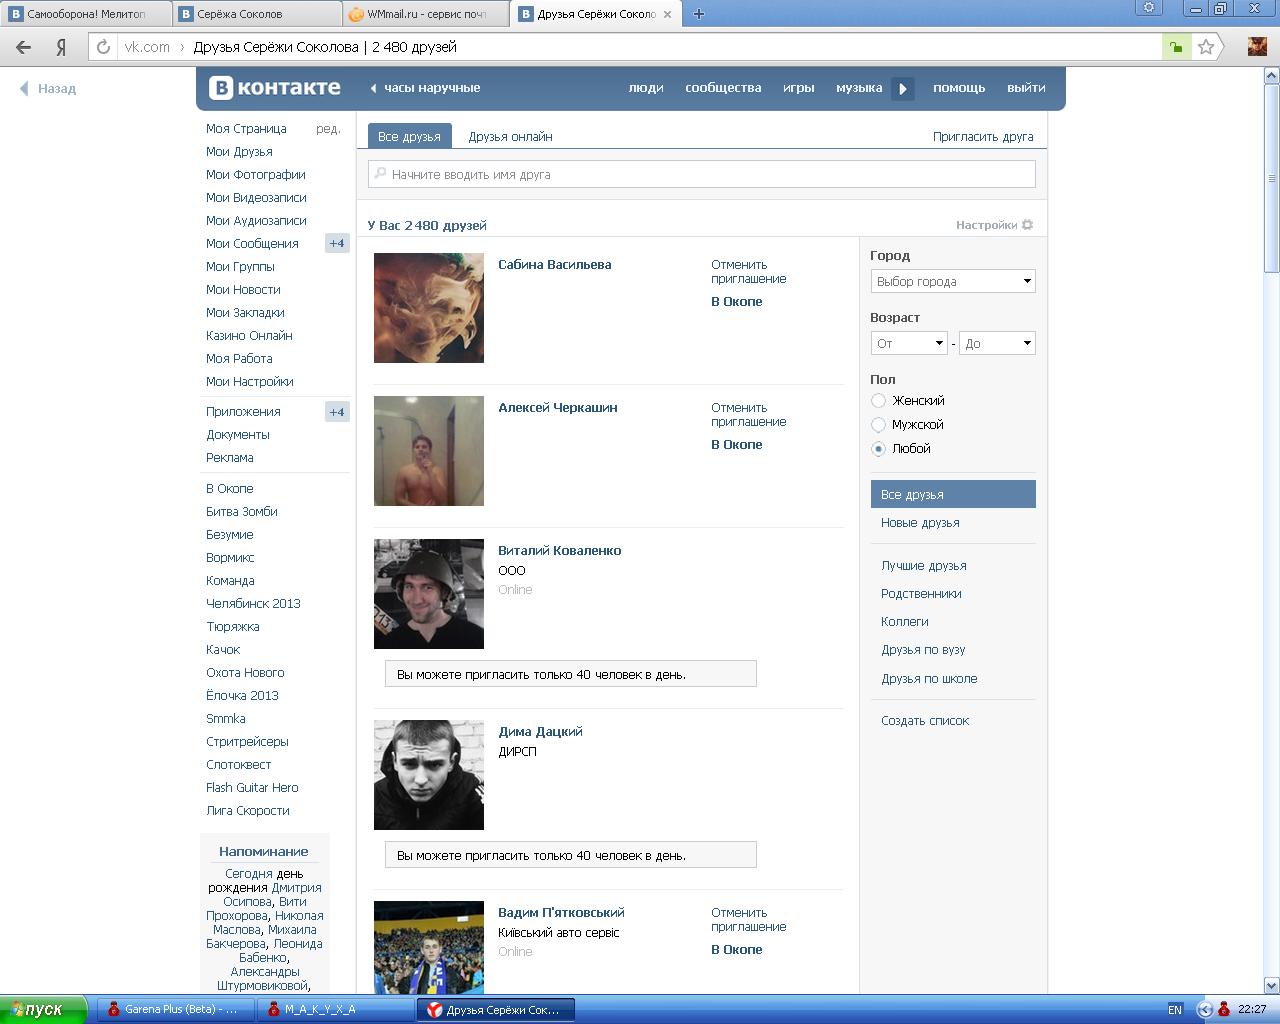Click В Окопе link under Сабина Васильева
1280x1024 pixels.
click(736, 302)
